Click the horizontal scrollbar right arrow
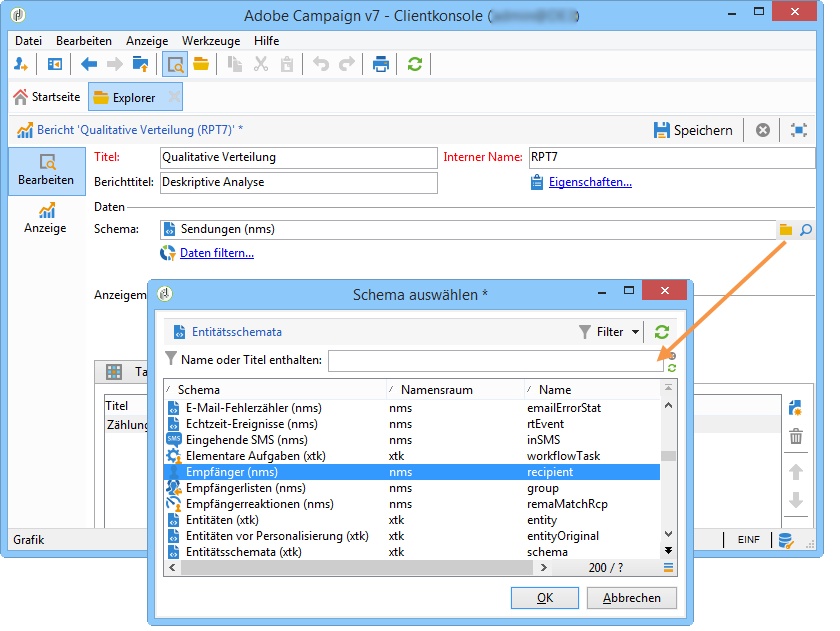 pyautogui.click(x=544, y=568)
